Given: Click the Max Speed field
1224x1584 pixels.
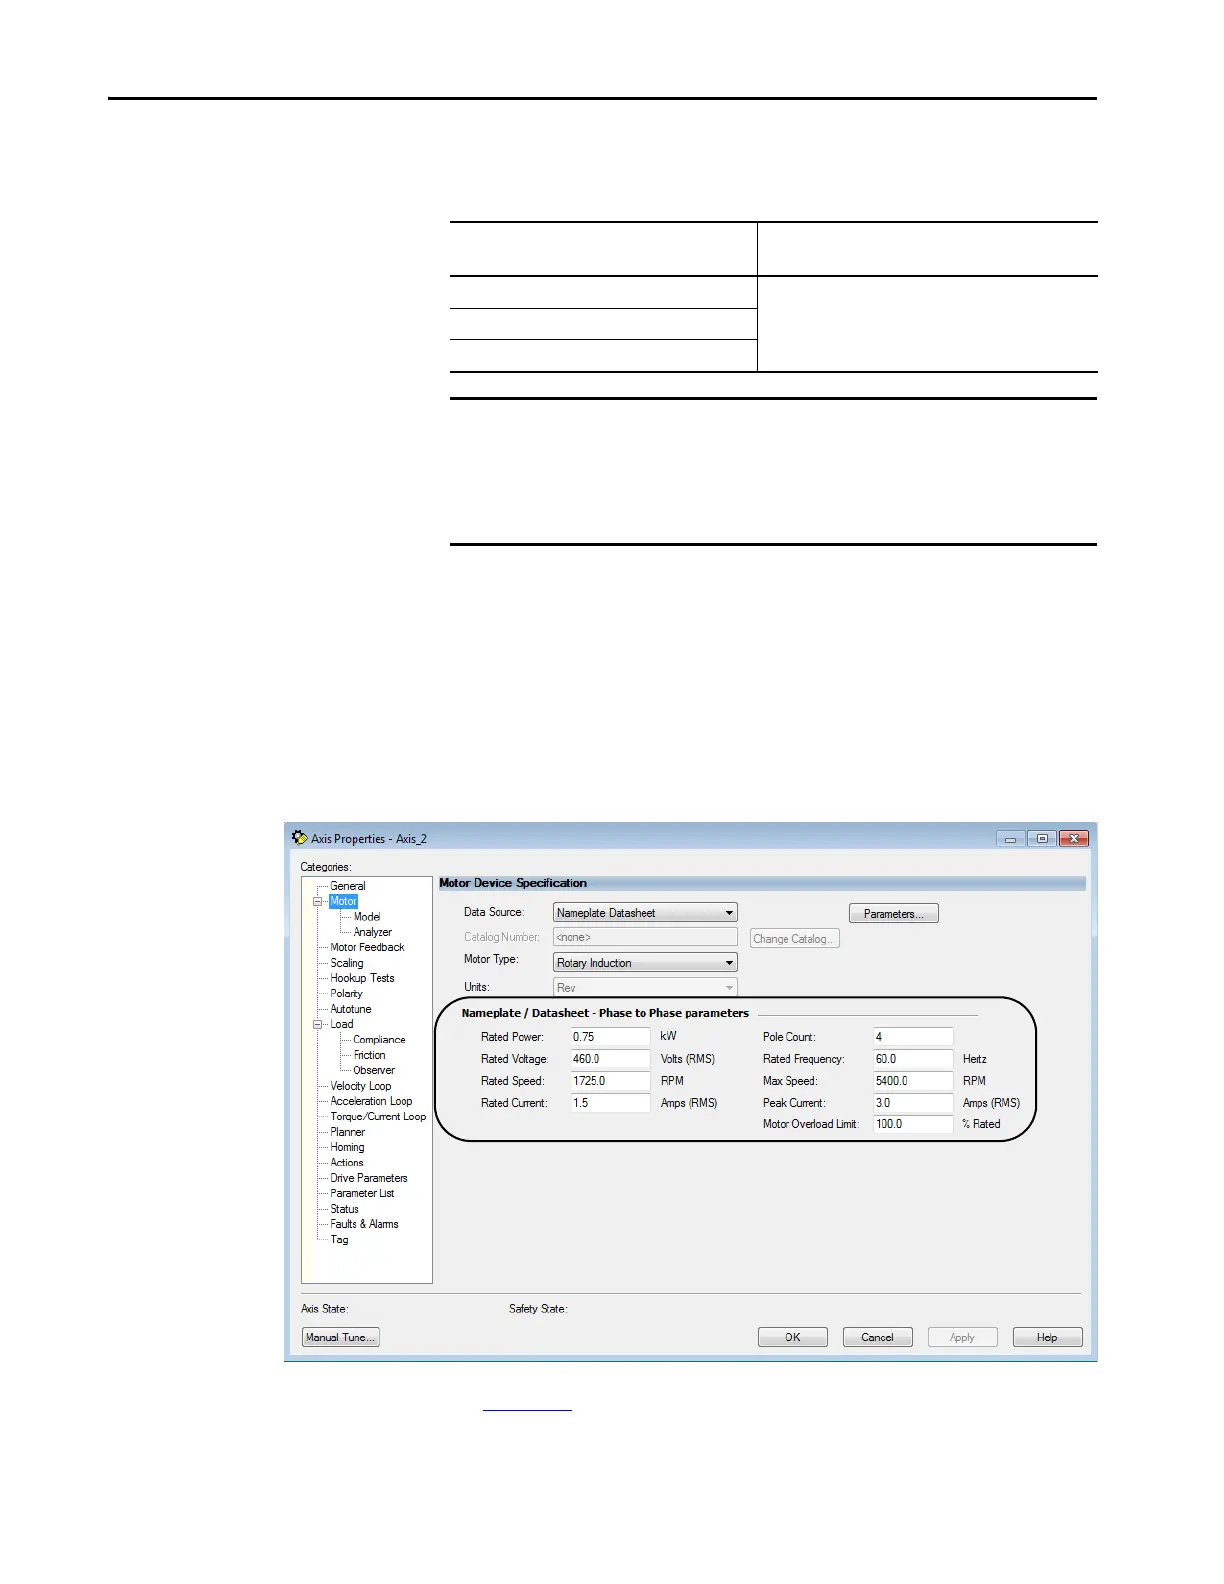Looking at the screenshot, I should [913, 1081].
